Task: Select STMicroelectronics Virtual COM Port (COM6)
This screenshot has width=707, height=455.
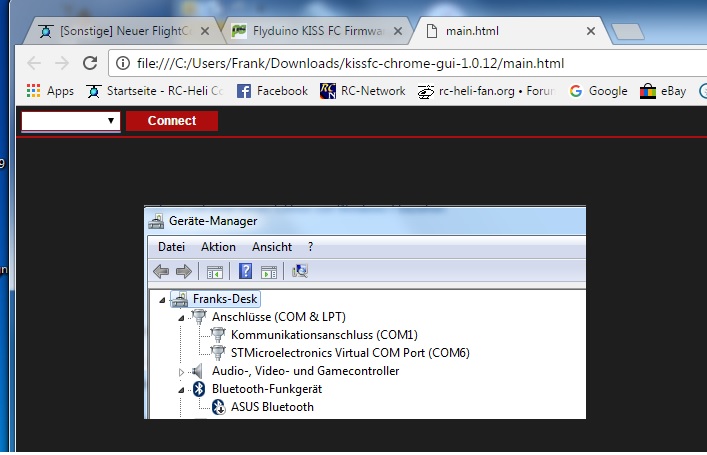Action: point(349,352)
